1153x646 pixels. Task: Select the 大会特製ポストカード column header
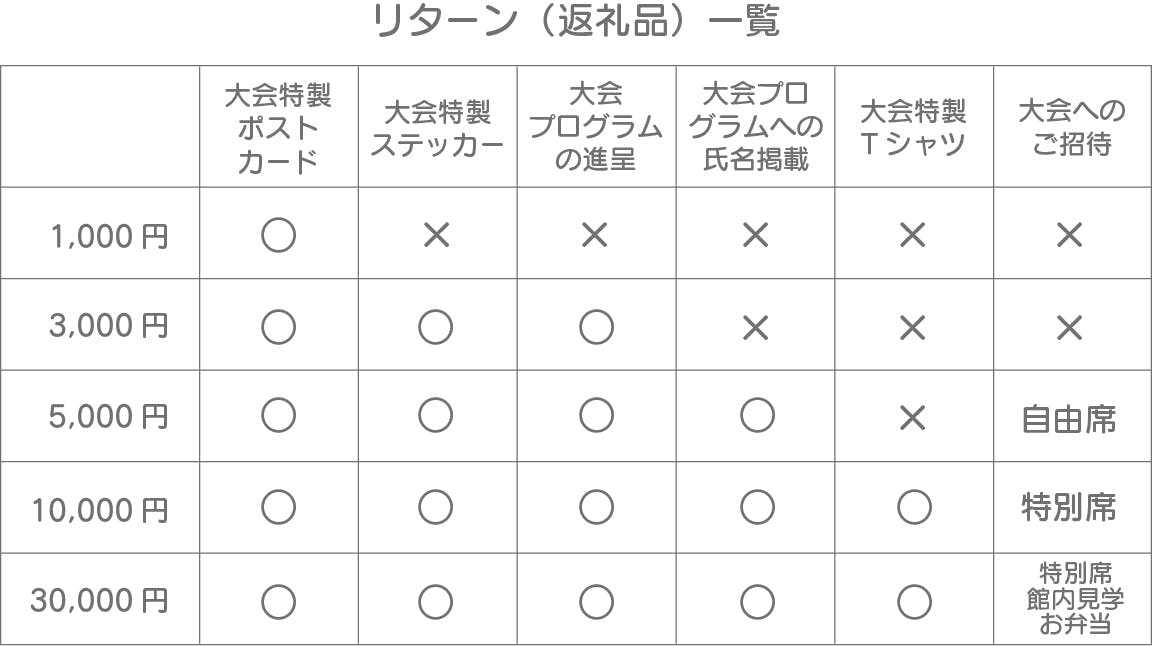tap(278, 128)
